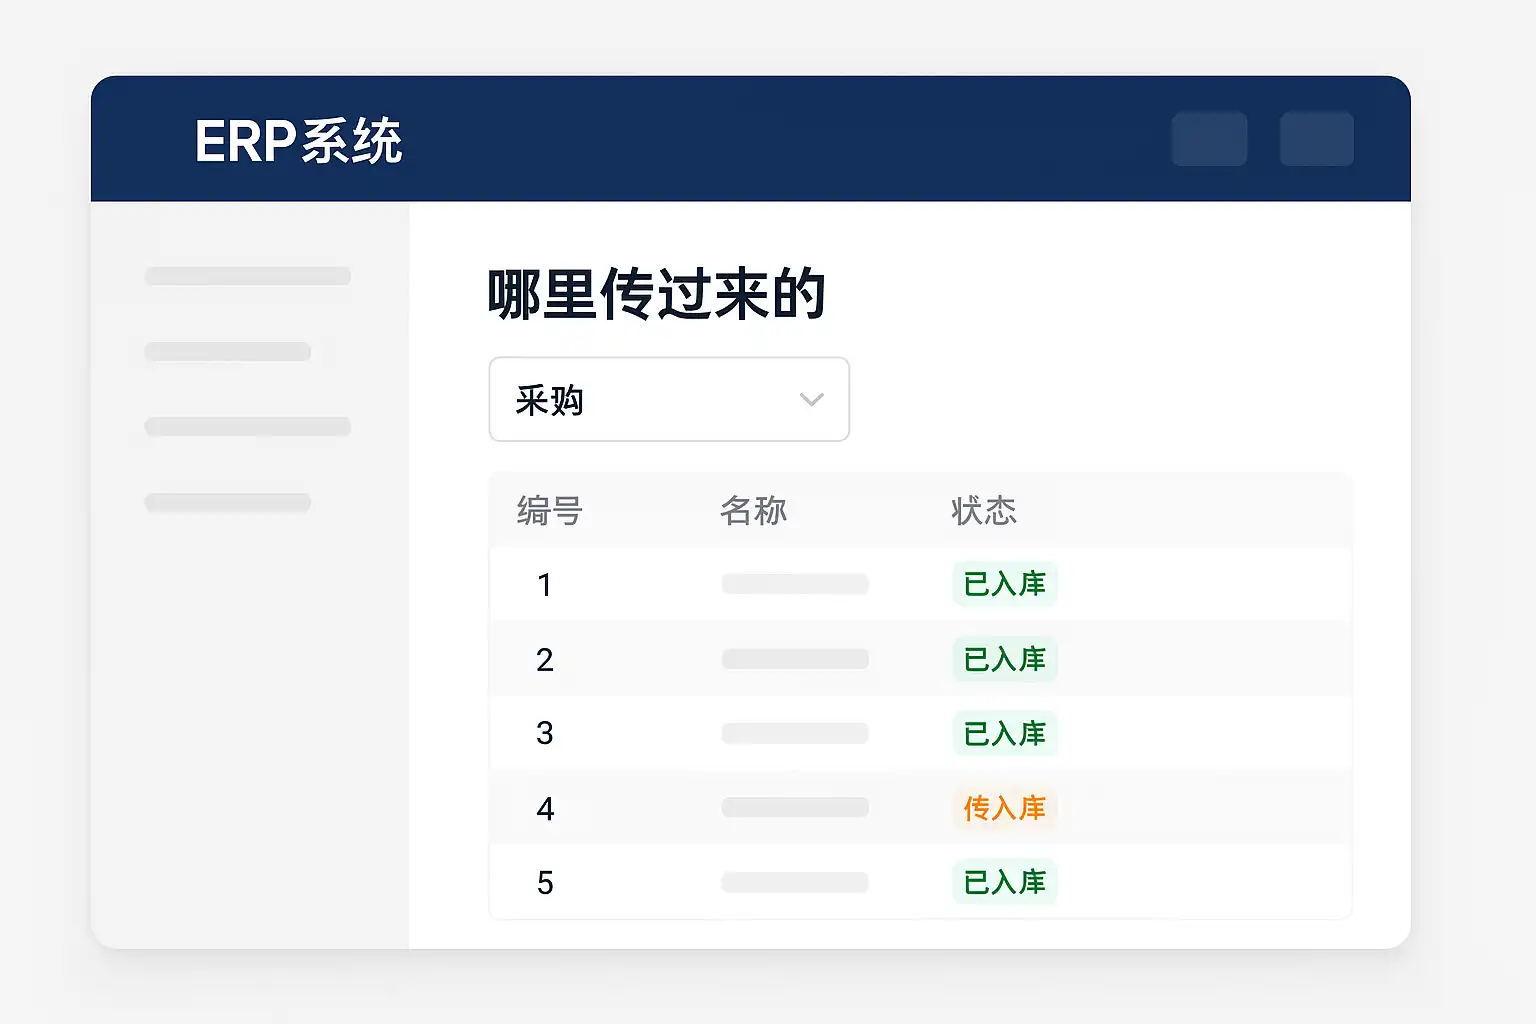Click the name placeholder in row 4
Screen dimensions: 1536x1024
point(795,808)
